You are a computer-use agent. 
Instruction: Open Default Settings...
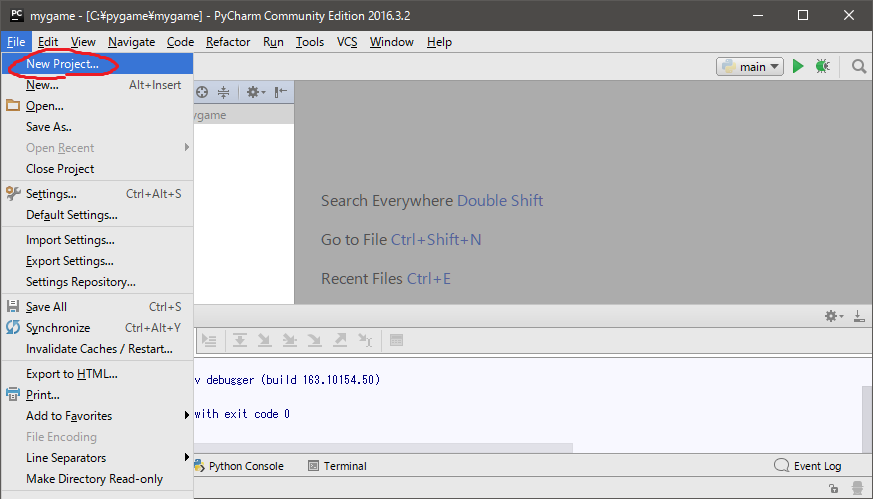(x=97, y=214)
